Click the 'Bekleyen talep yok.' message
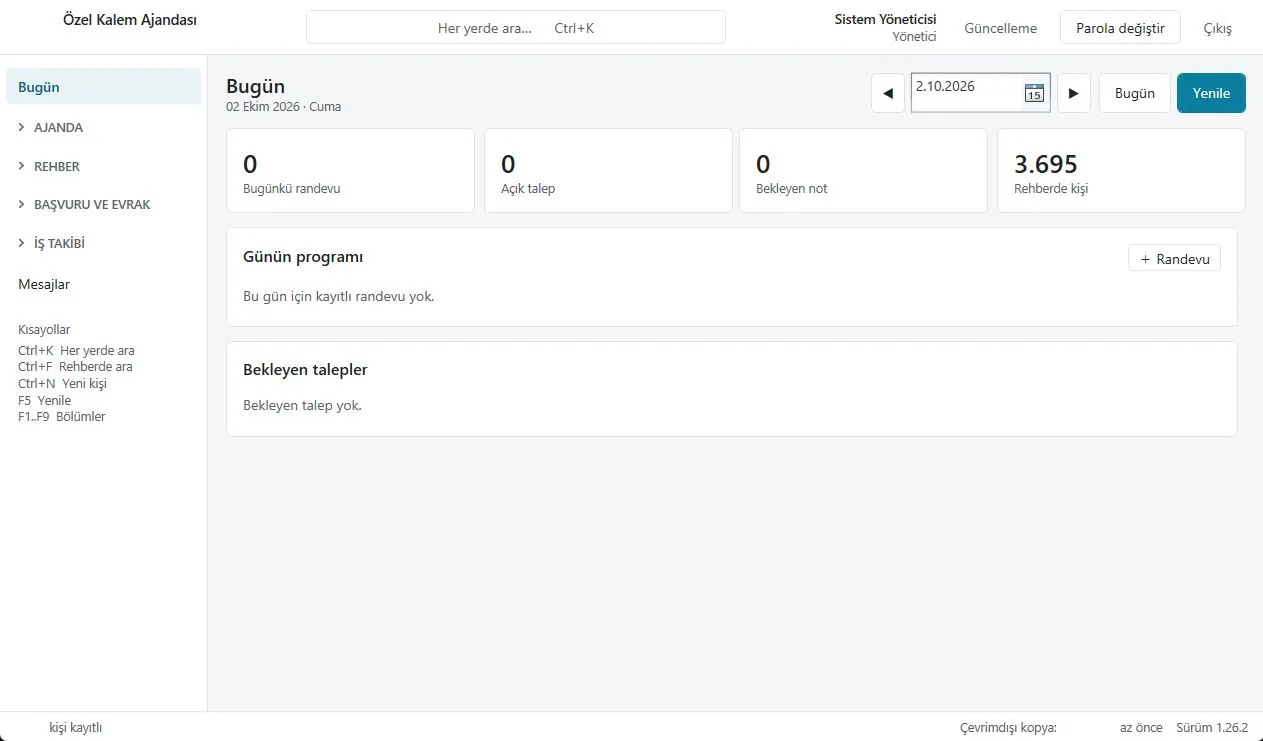The image size is (1263, 741). (x=302, y=406)
